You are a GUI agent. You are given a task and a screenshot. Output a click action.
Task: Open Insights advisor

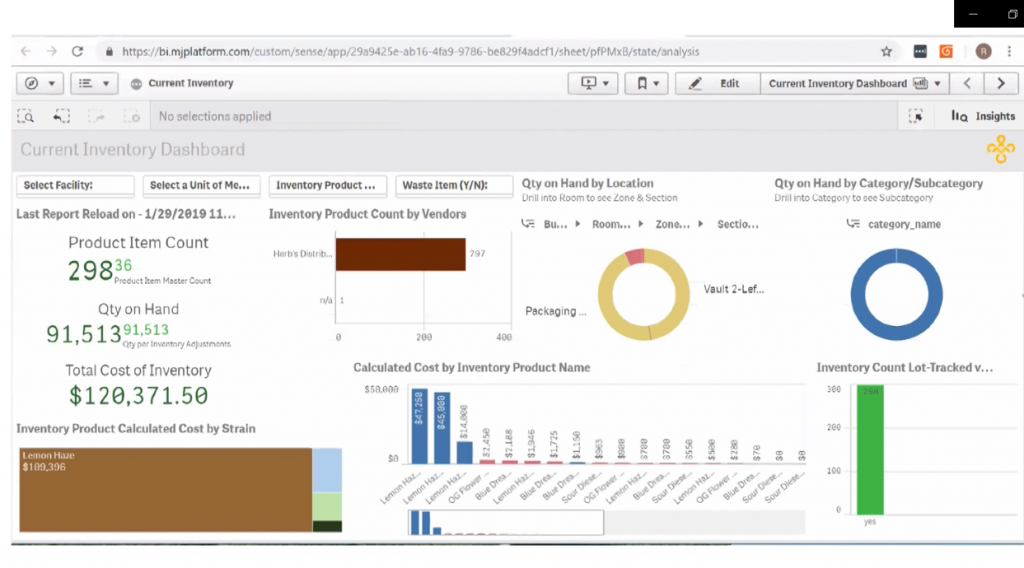coord(983,117)
